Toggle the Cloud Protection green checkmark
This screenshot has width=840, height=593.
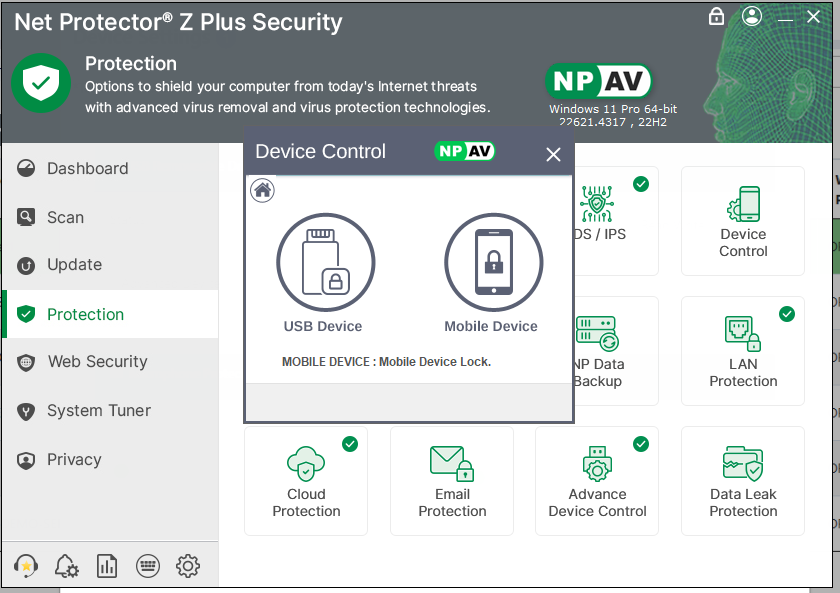click(x=350, y=444)
